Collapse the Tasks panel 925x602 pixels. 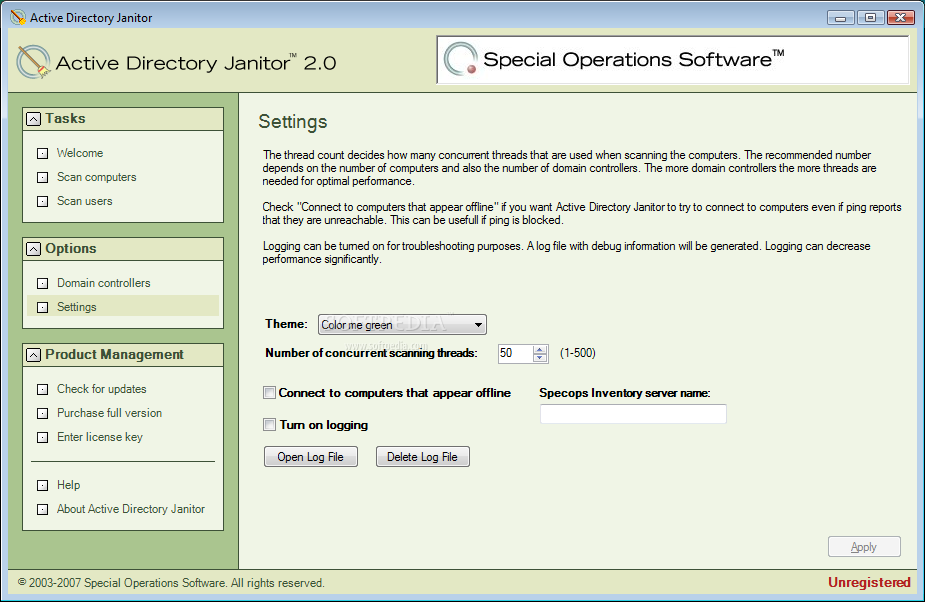(34, 119)
